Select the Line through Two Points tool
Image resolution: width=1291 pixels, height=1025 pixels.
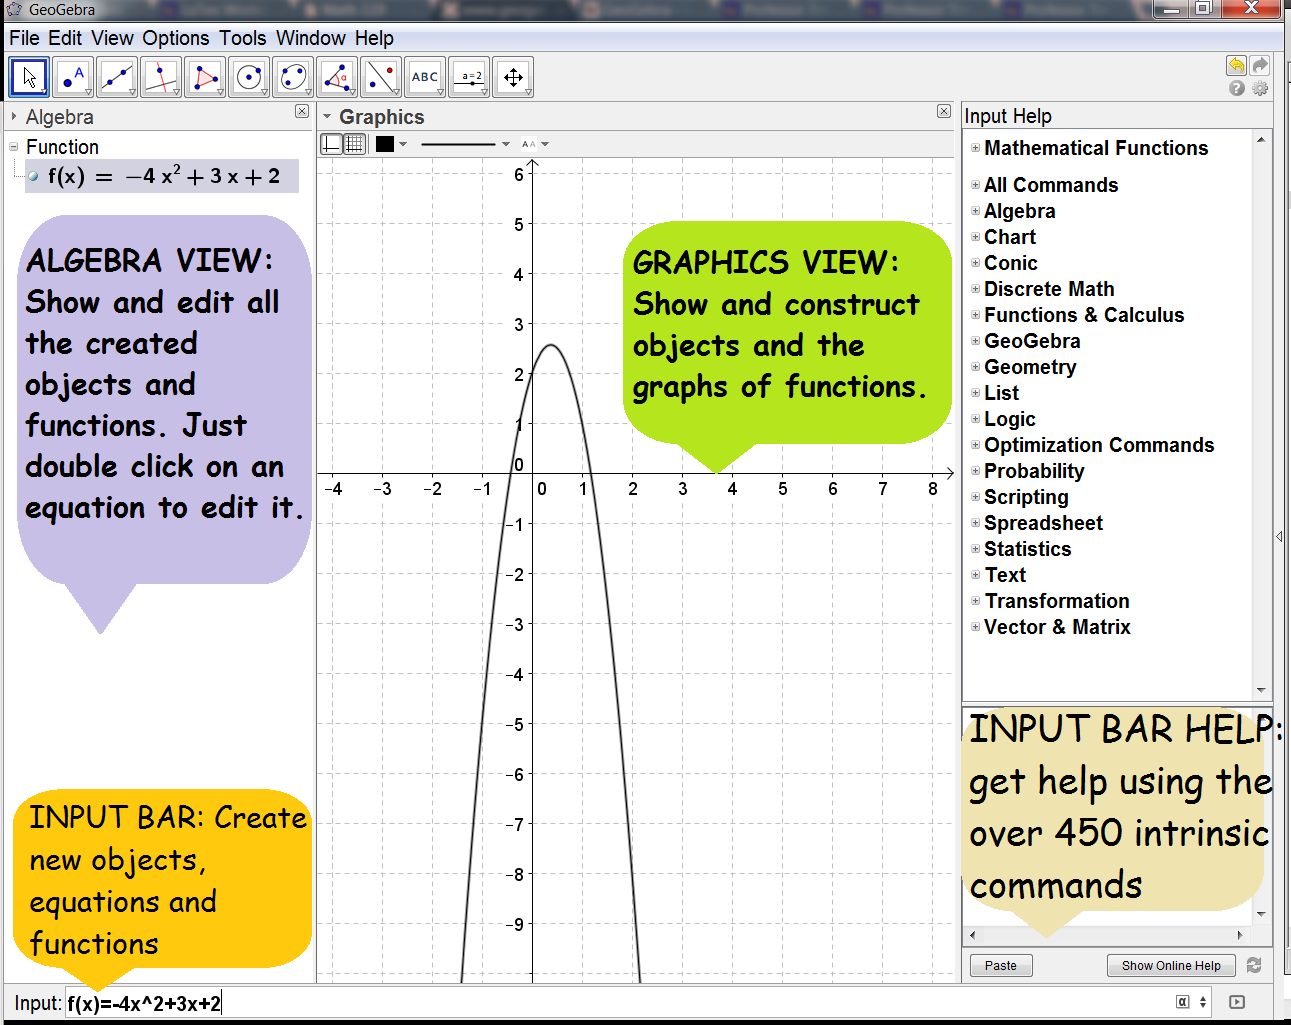coord(117,77)
